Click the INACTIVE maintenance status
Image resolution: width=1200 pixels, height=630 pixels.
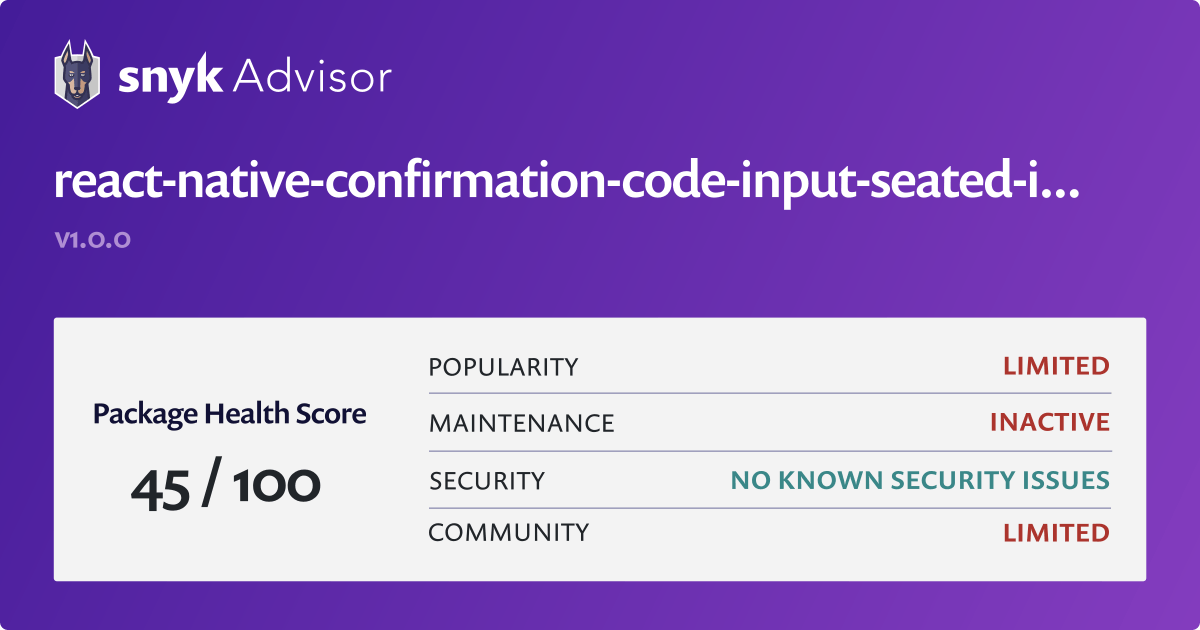[x=1050, y=423]
